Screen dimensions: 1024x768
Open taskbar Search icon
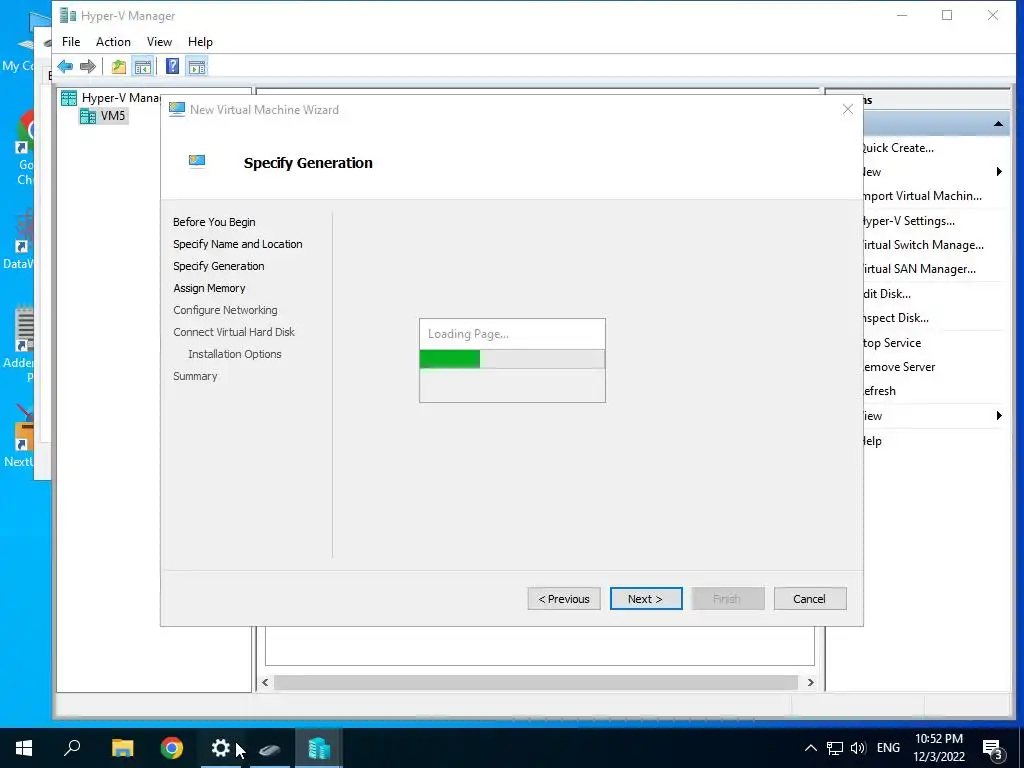click(x=72, y=748)
